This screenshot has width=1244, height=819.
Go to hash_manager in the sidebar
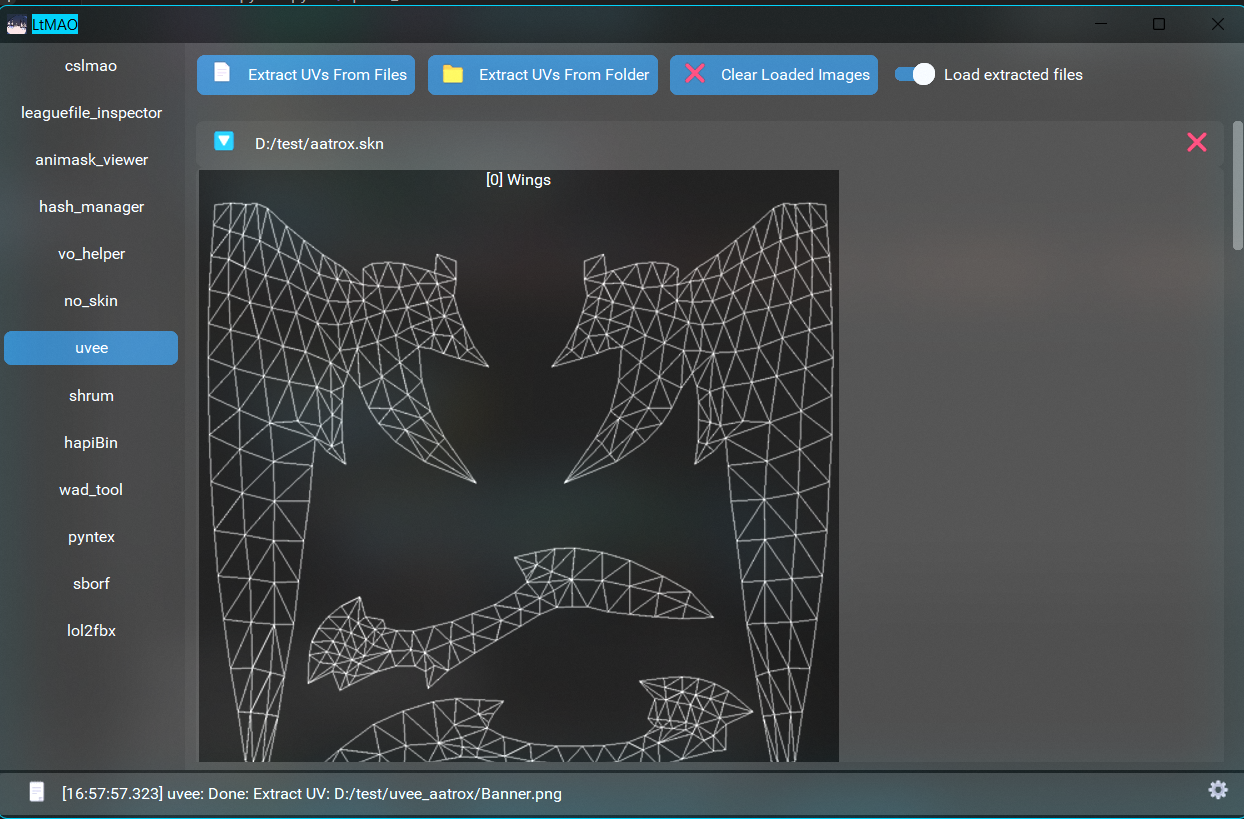coord(91,207)
